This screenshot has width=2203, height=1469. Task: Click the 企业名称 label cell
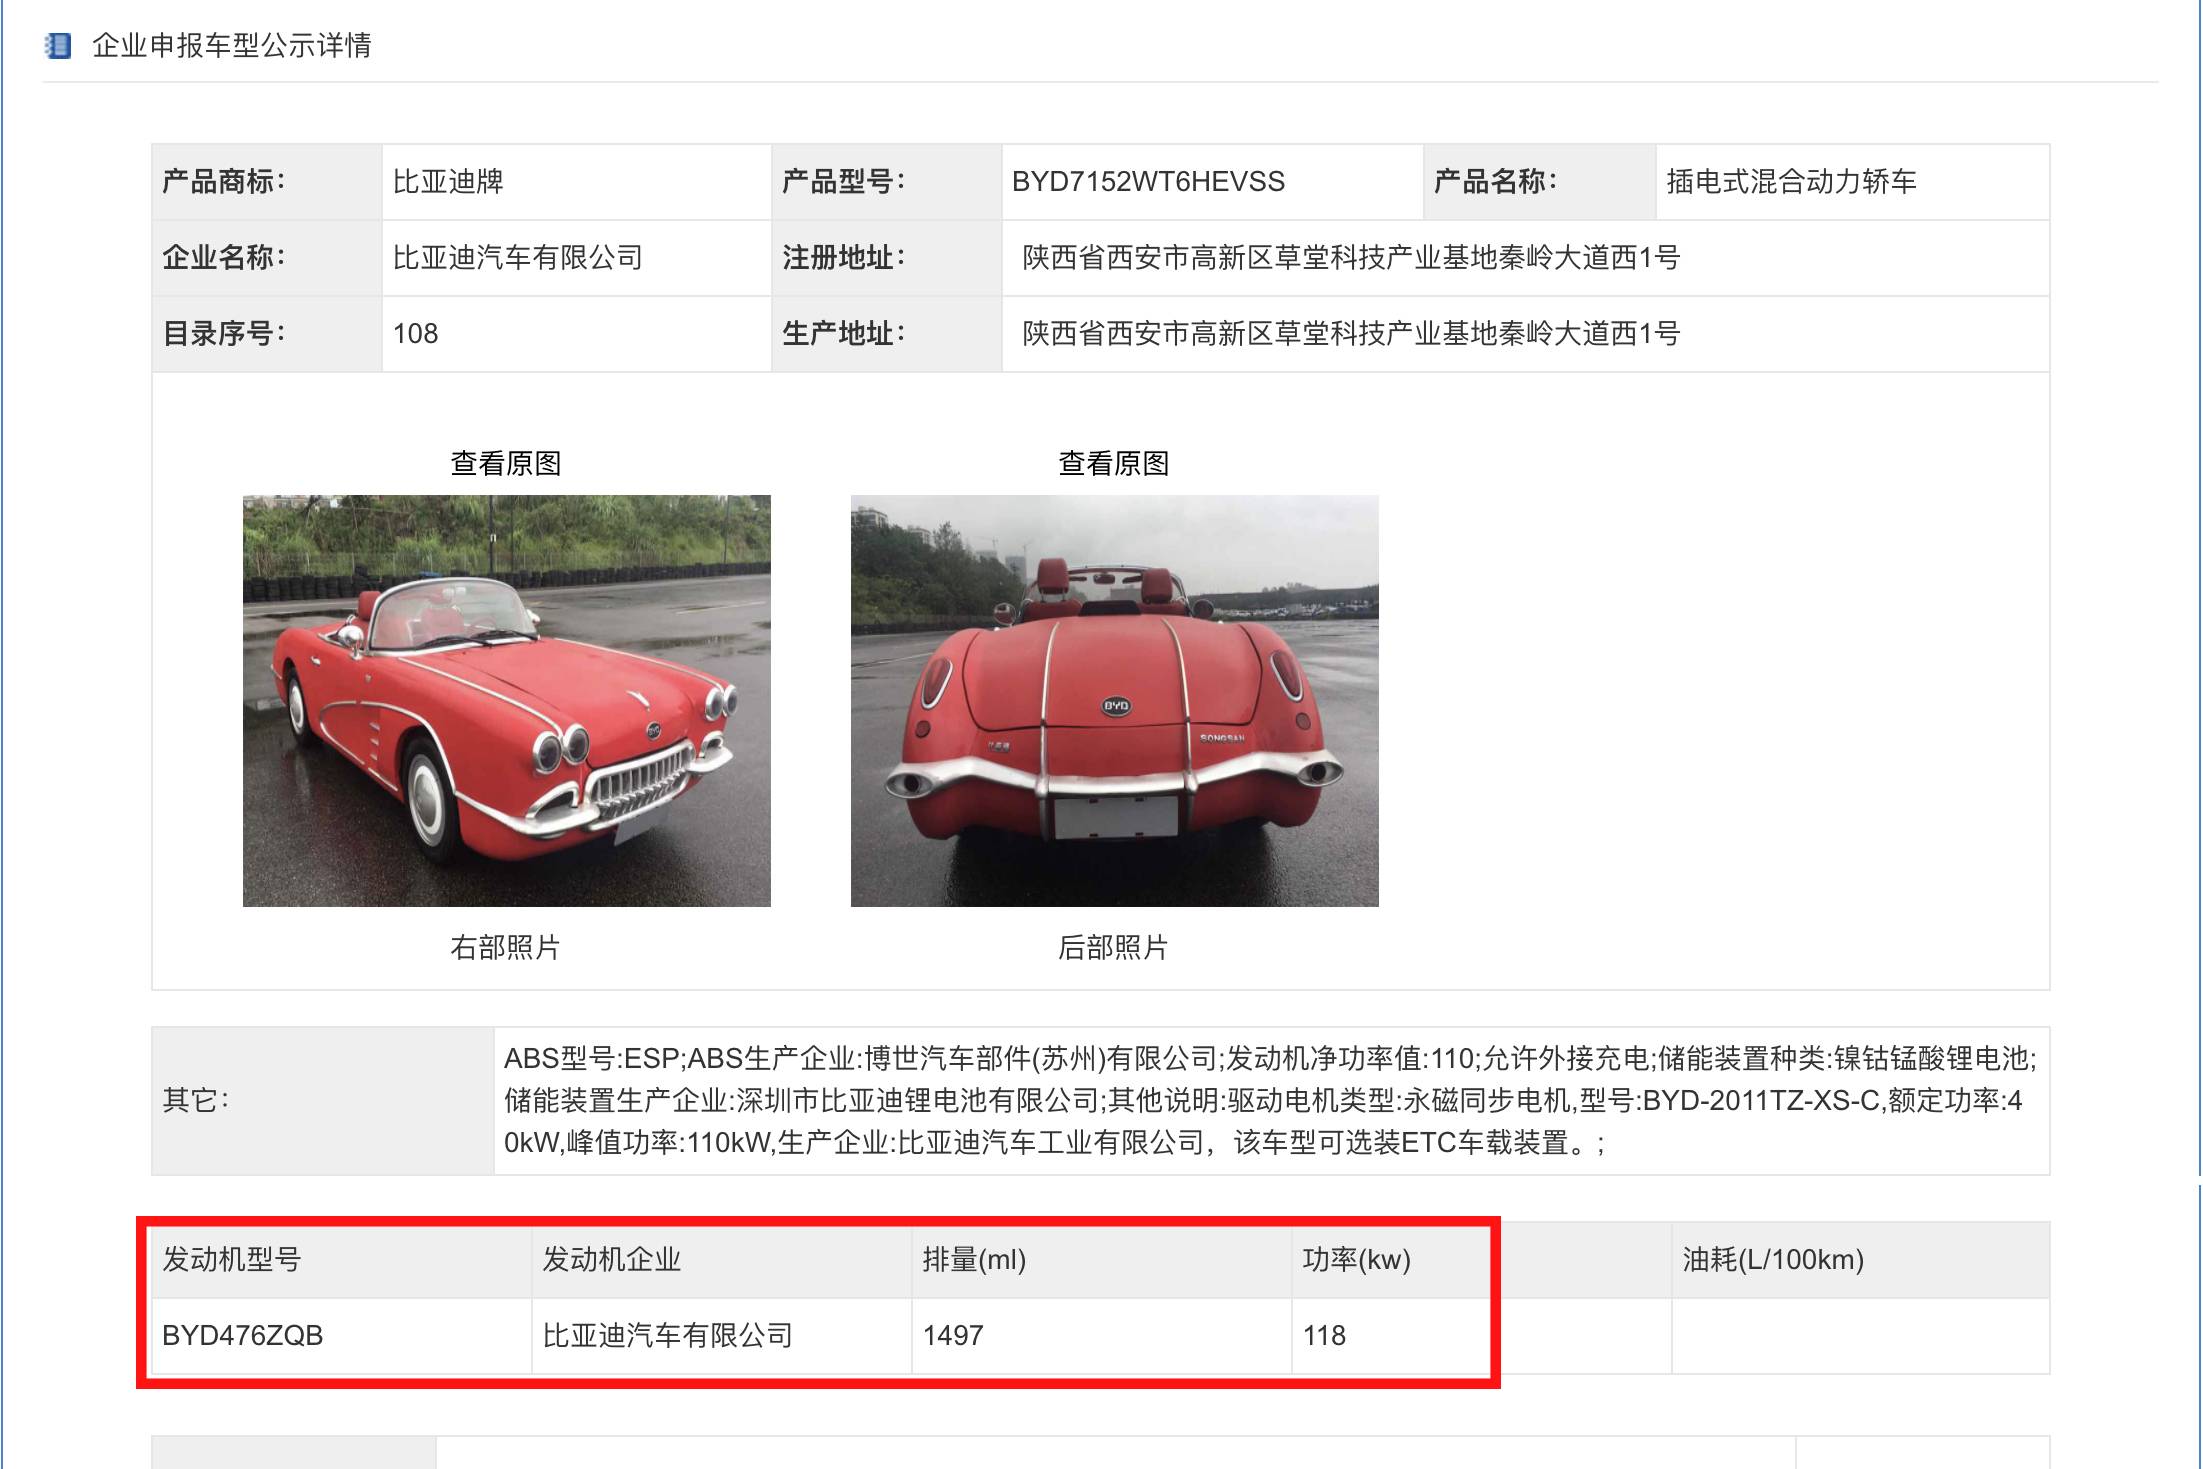[x=267, y=258]
